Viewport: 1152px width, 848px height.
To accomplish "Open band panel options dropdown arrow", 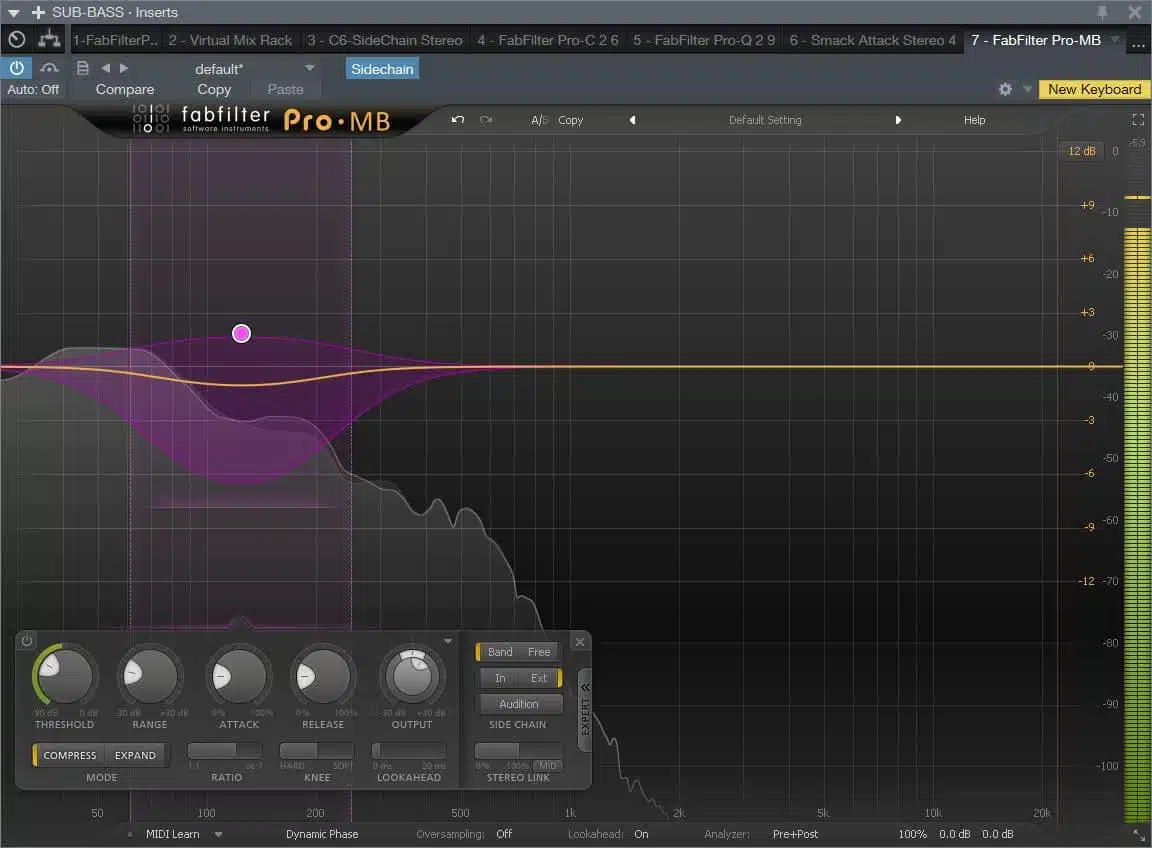I will coord(447,642).
